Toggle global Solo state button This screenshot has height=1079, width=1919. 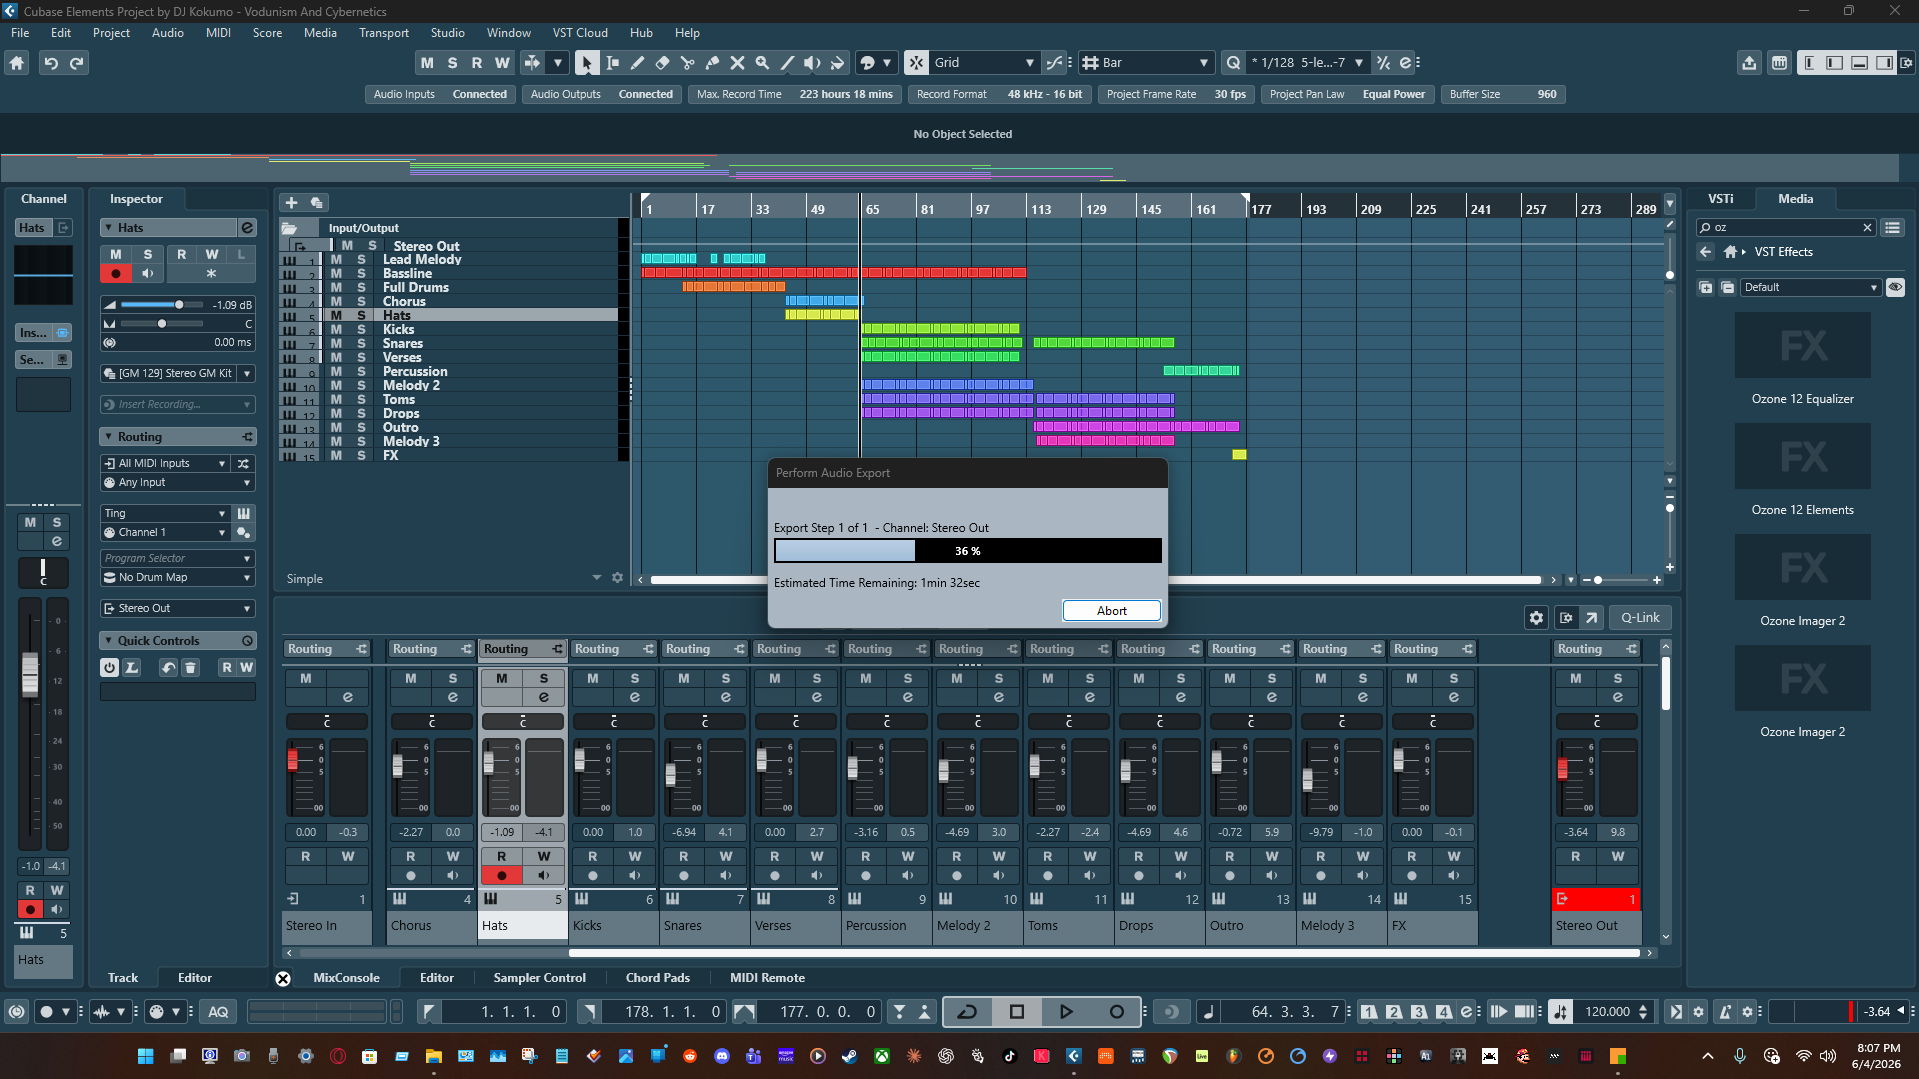[452, 63]
